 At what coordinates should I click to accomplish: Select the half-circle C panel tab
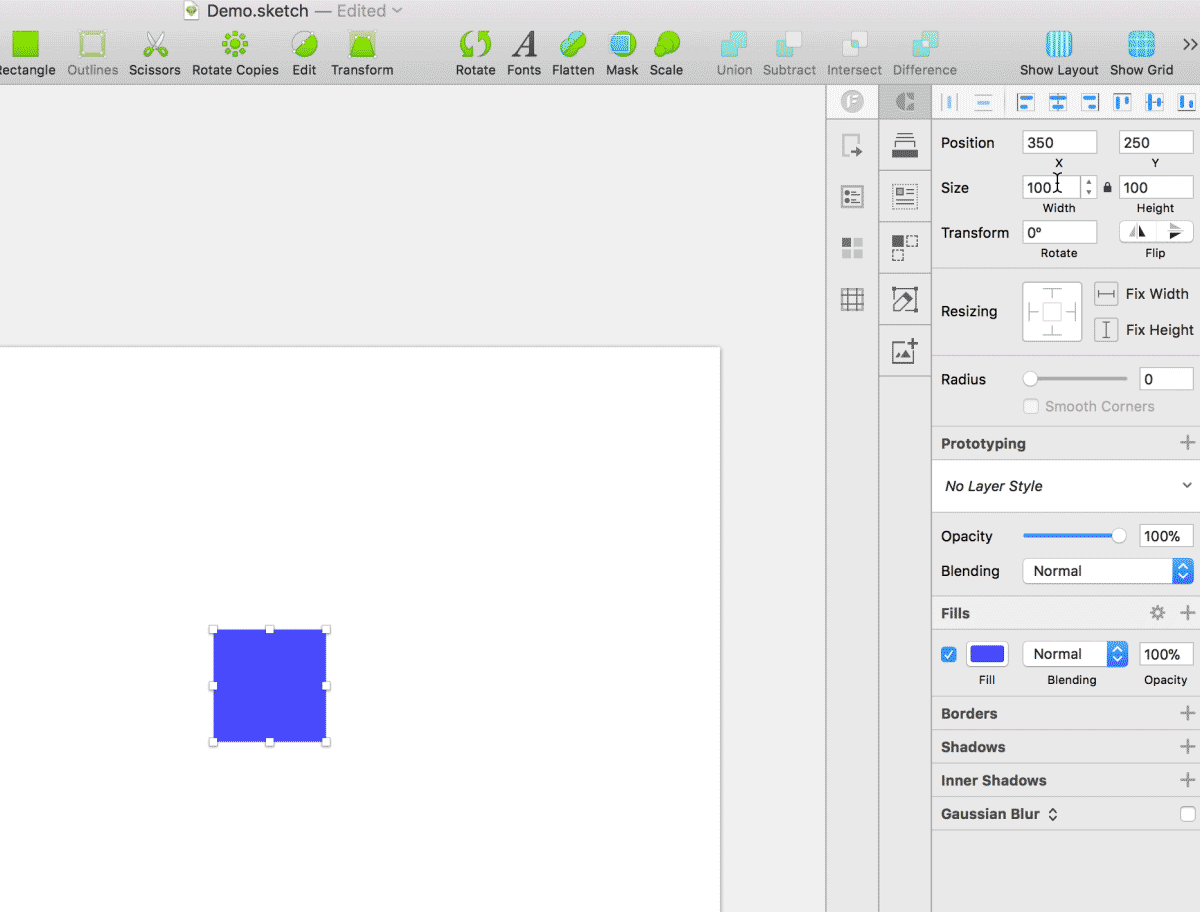tap(905, 102)
